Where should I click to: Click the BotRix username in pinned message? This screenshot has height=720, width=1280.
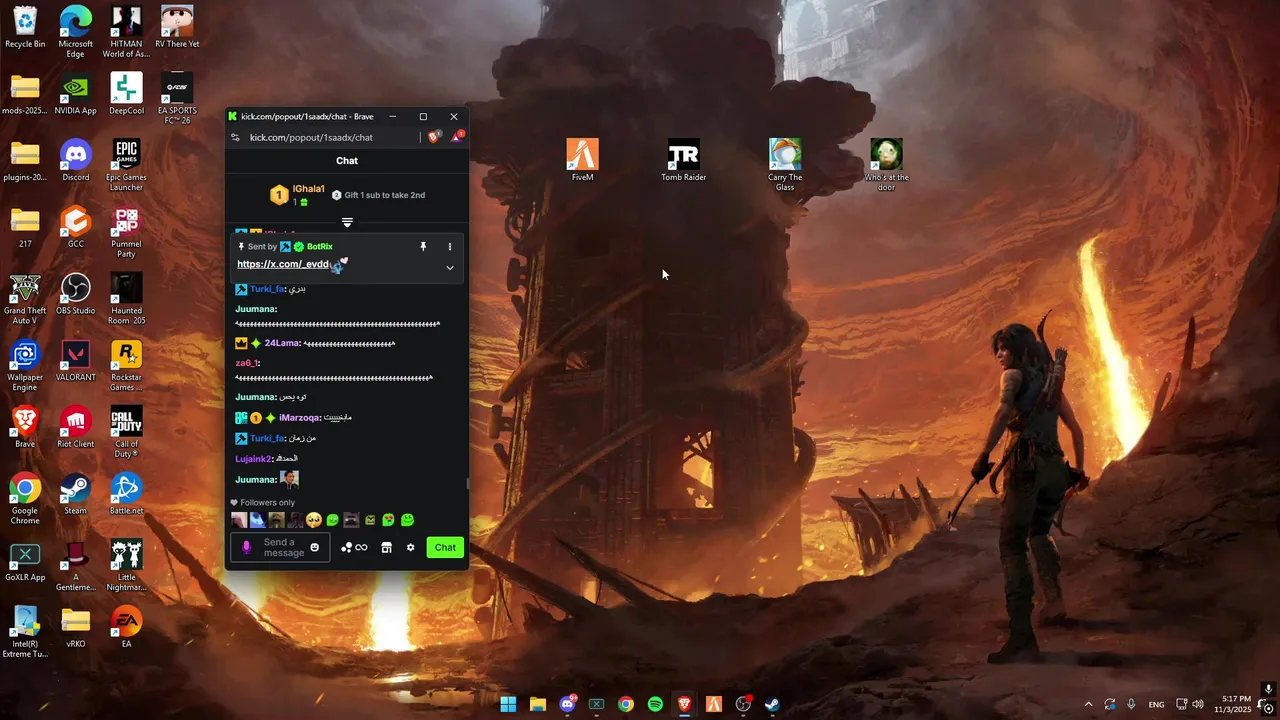tap(320, 246)
